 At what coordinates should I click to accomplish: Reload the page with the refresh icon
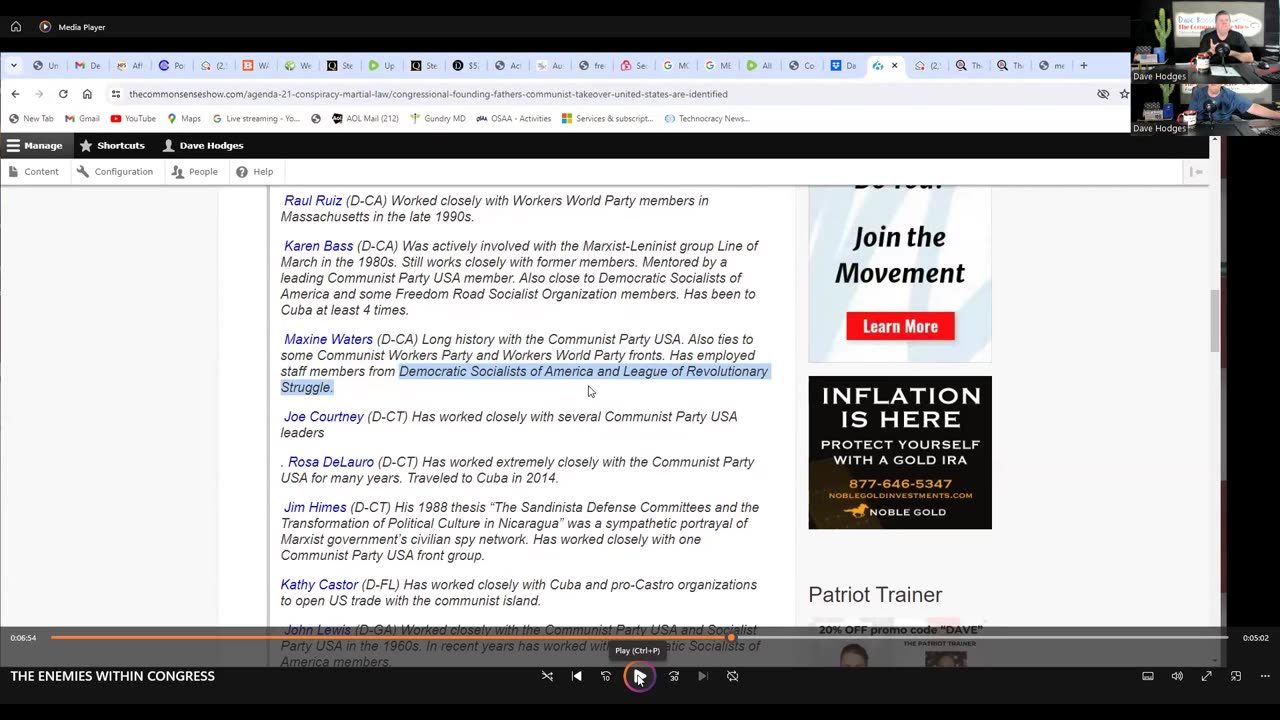[63, 94]
